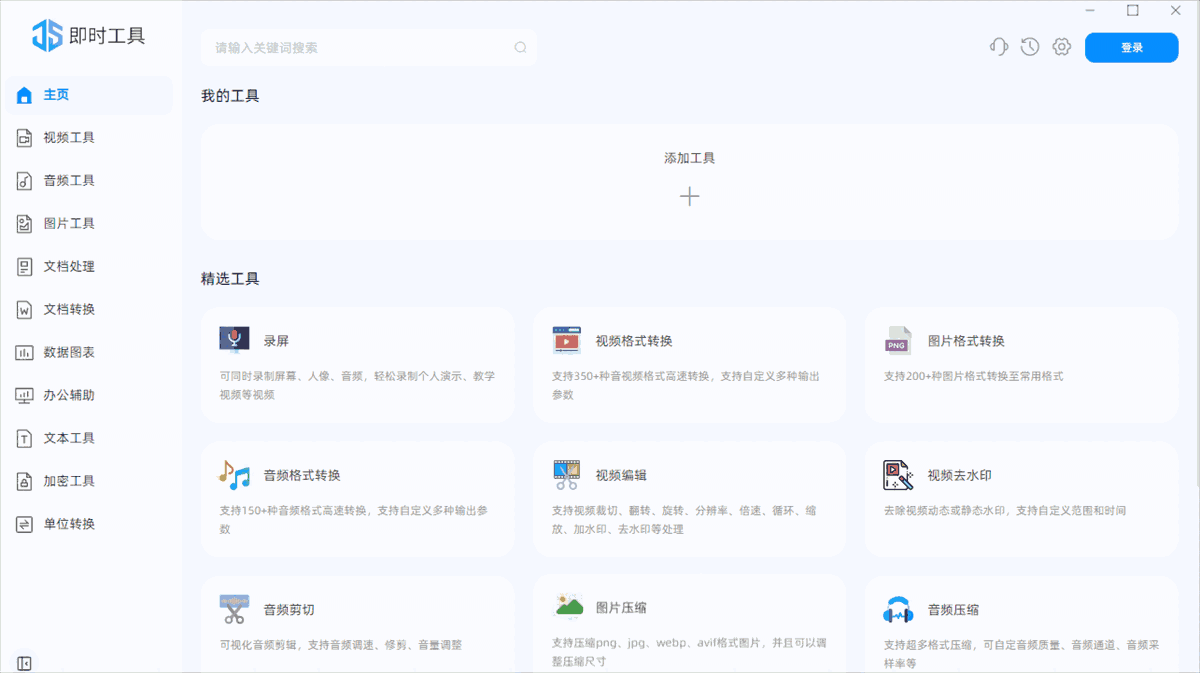Open the 音频剪切 audio cutter icon
Image resolution: width=1200 pixels, height=673 pixels.
pyautogui.click(x=234, y=607)
